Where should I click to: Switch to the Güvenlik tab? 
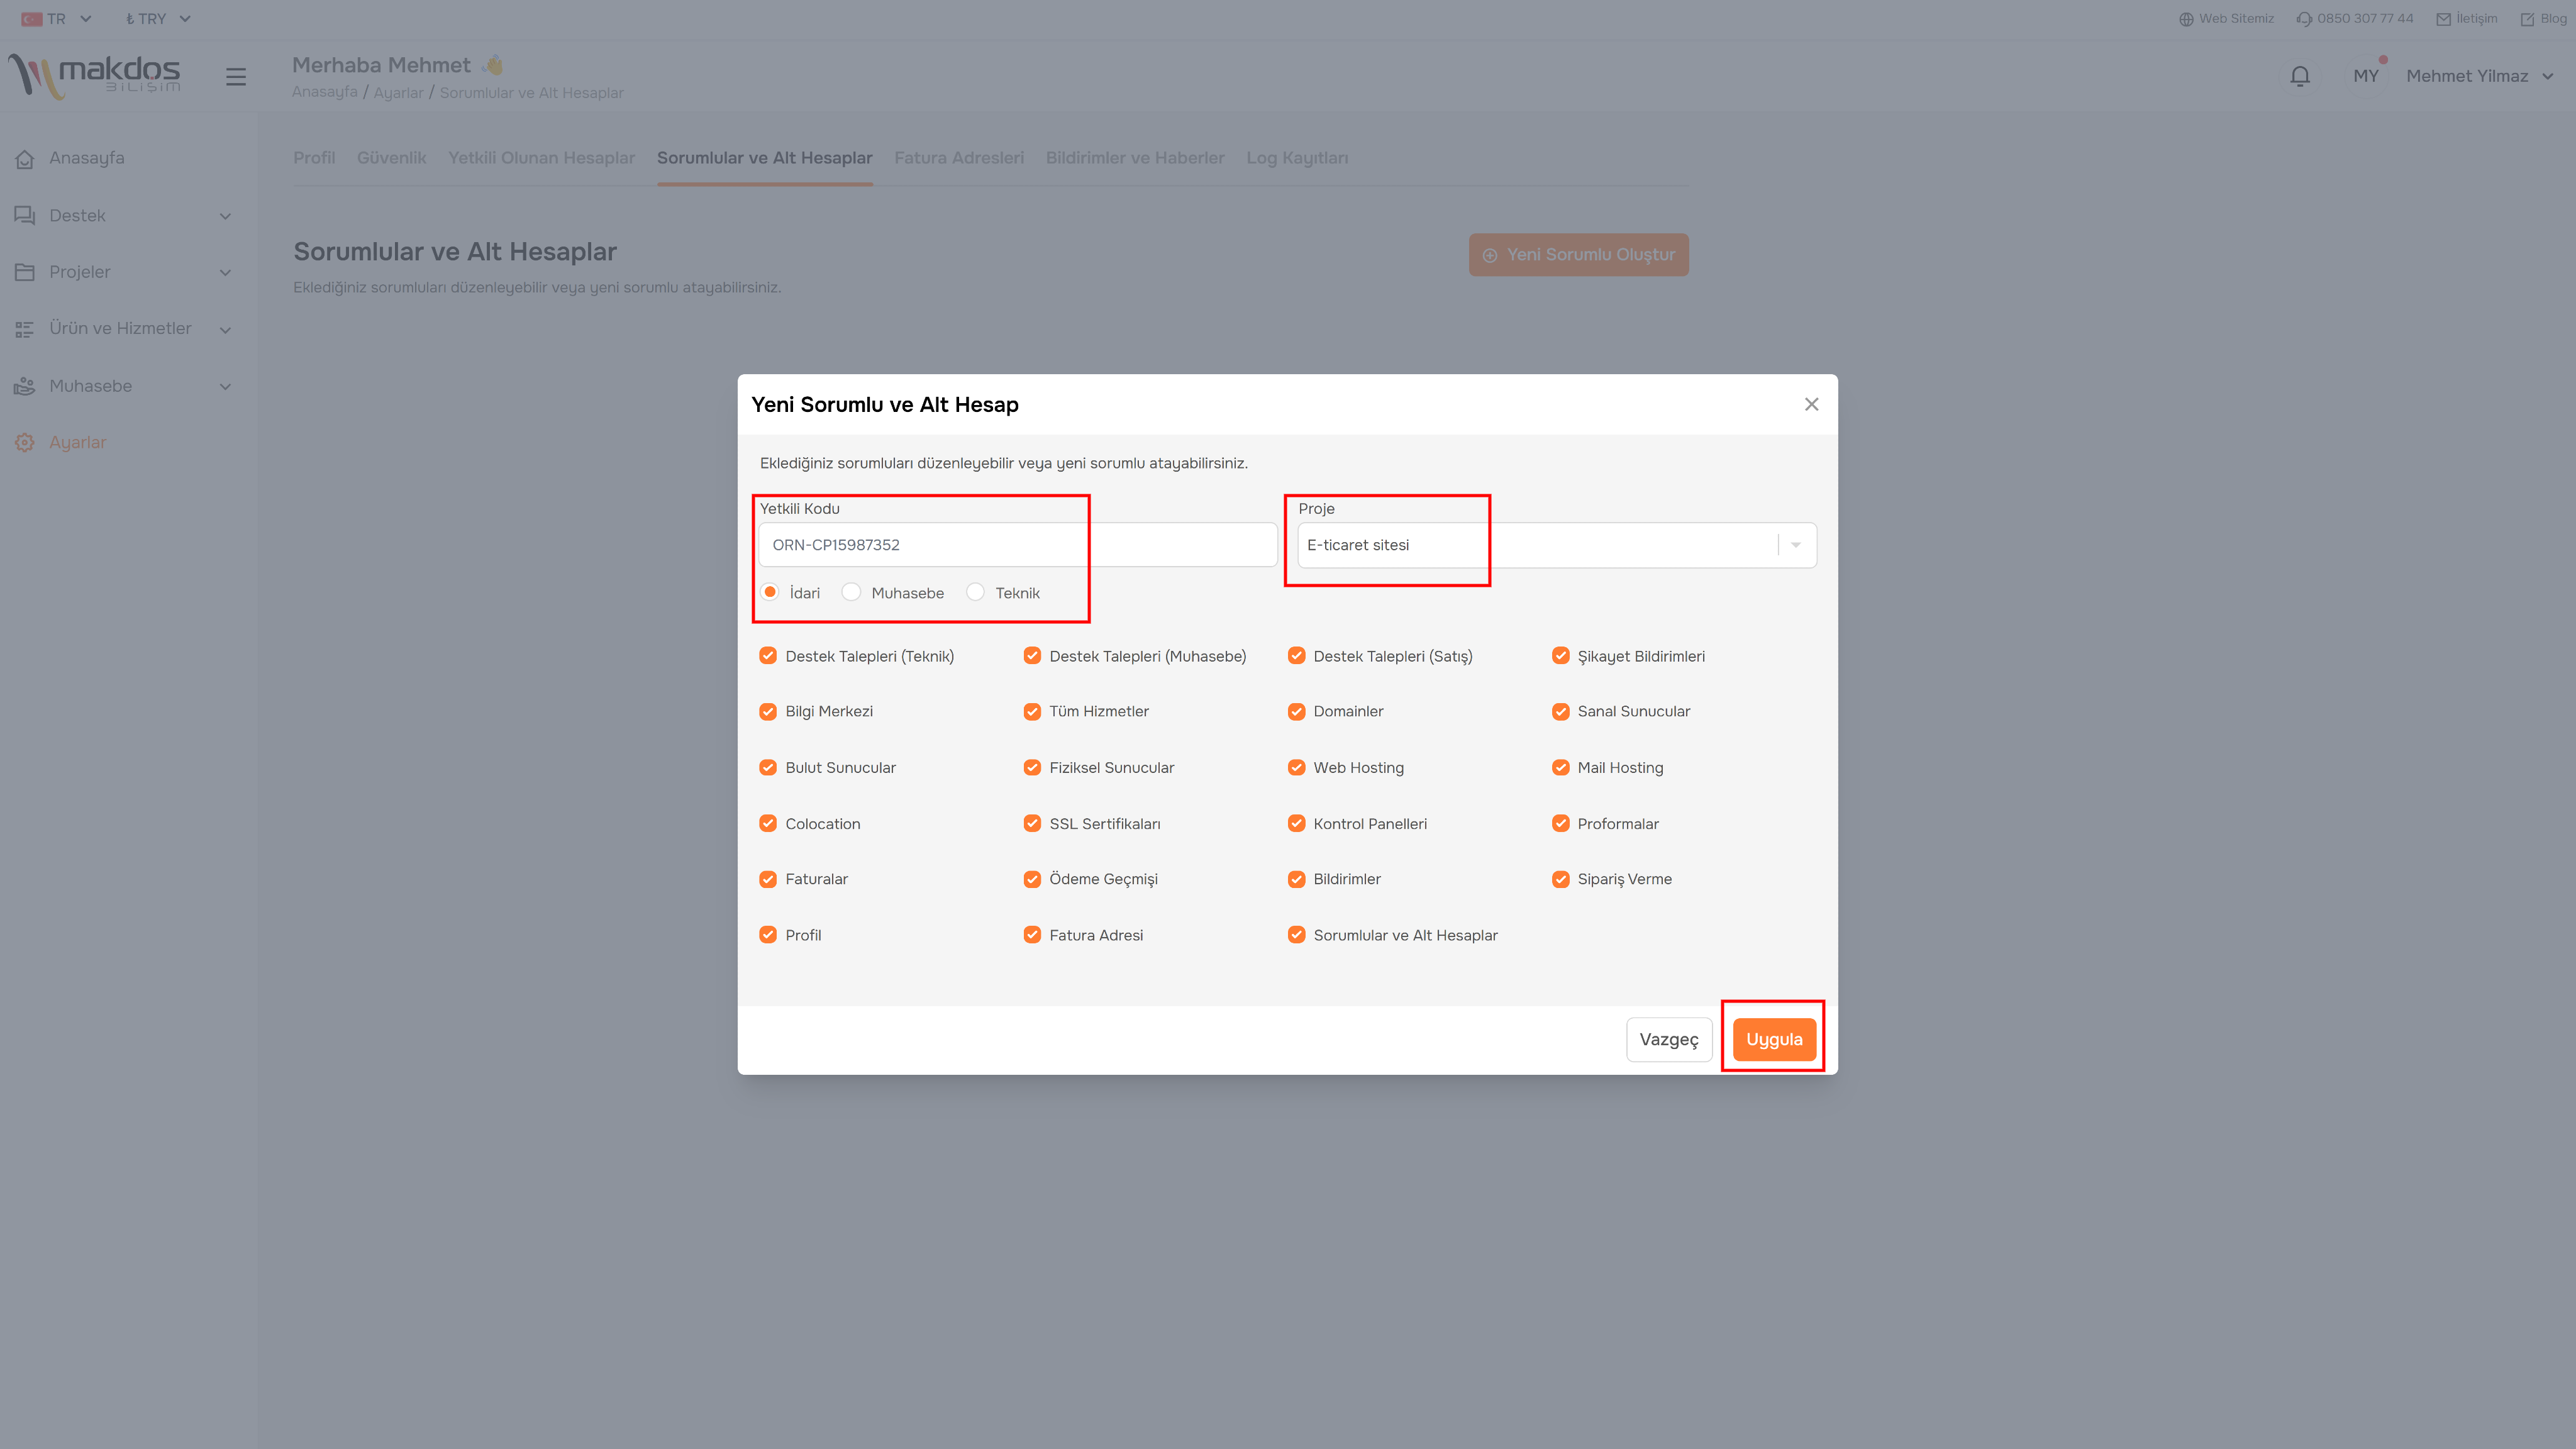(391, 158)
